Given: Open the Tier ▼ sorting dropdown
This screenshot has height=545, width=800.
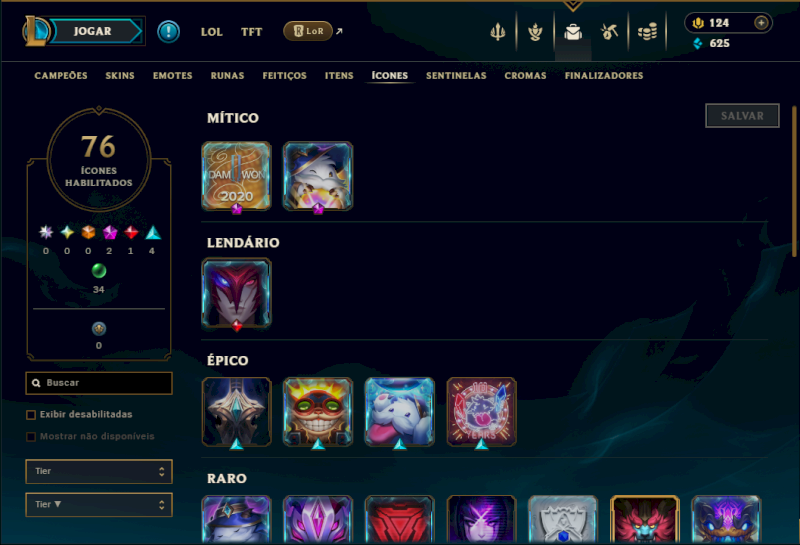Looking at the screenshot, I should tap(99, 505).
